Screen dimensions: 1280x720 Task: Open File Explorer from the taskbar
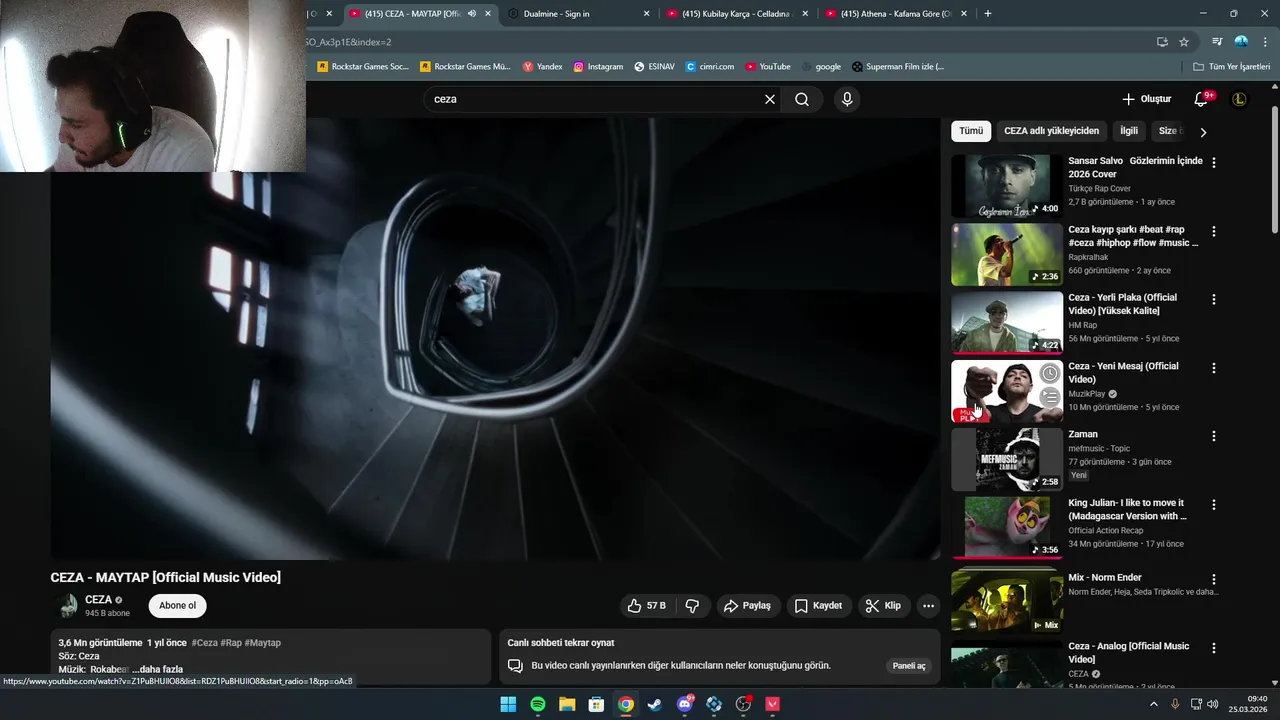(x=567, y=704)
